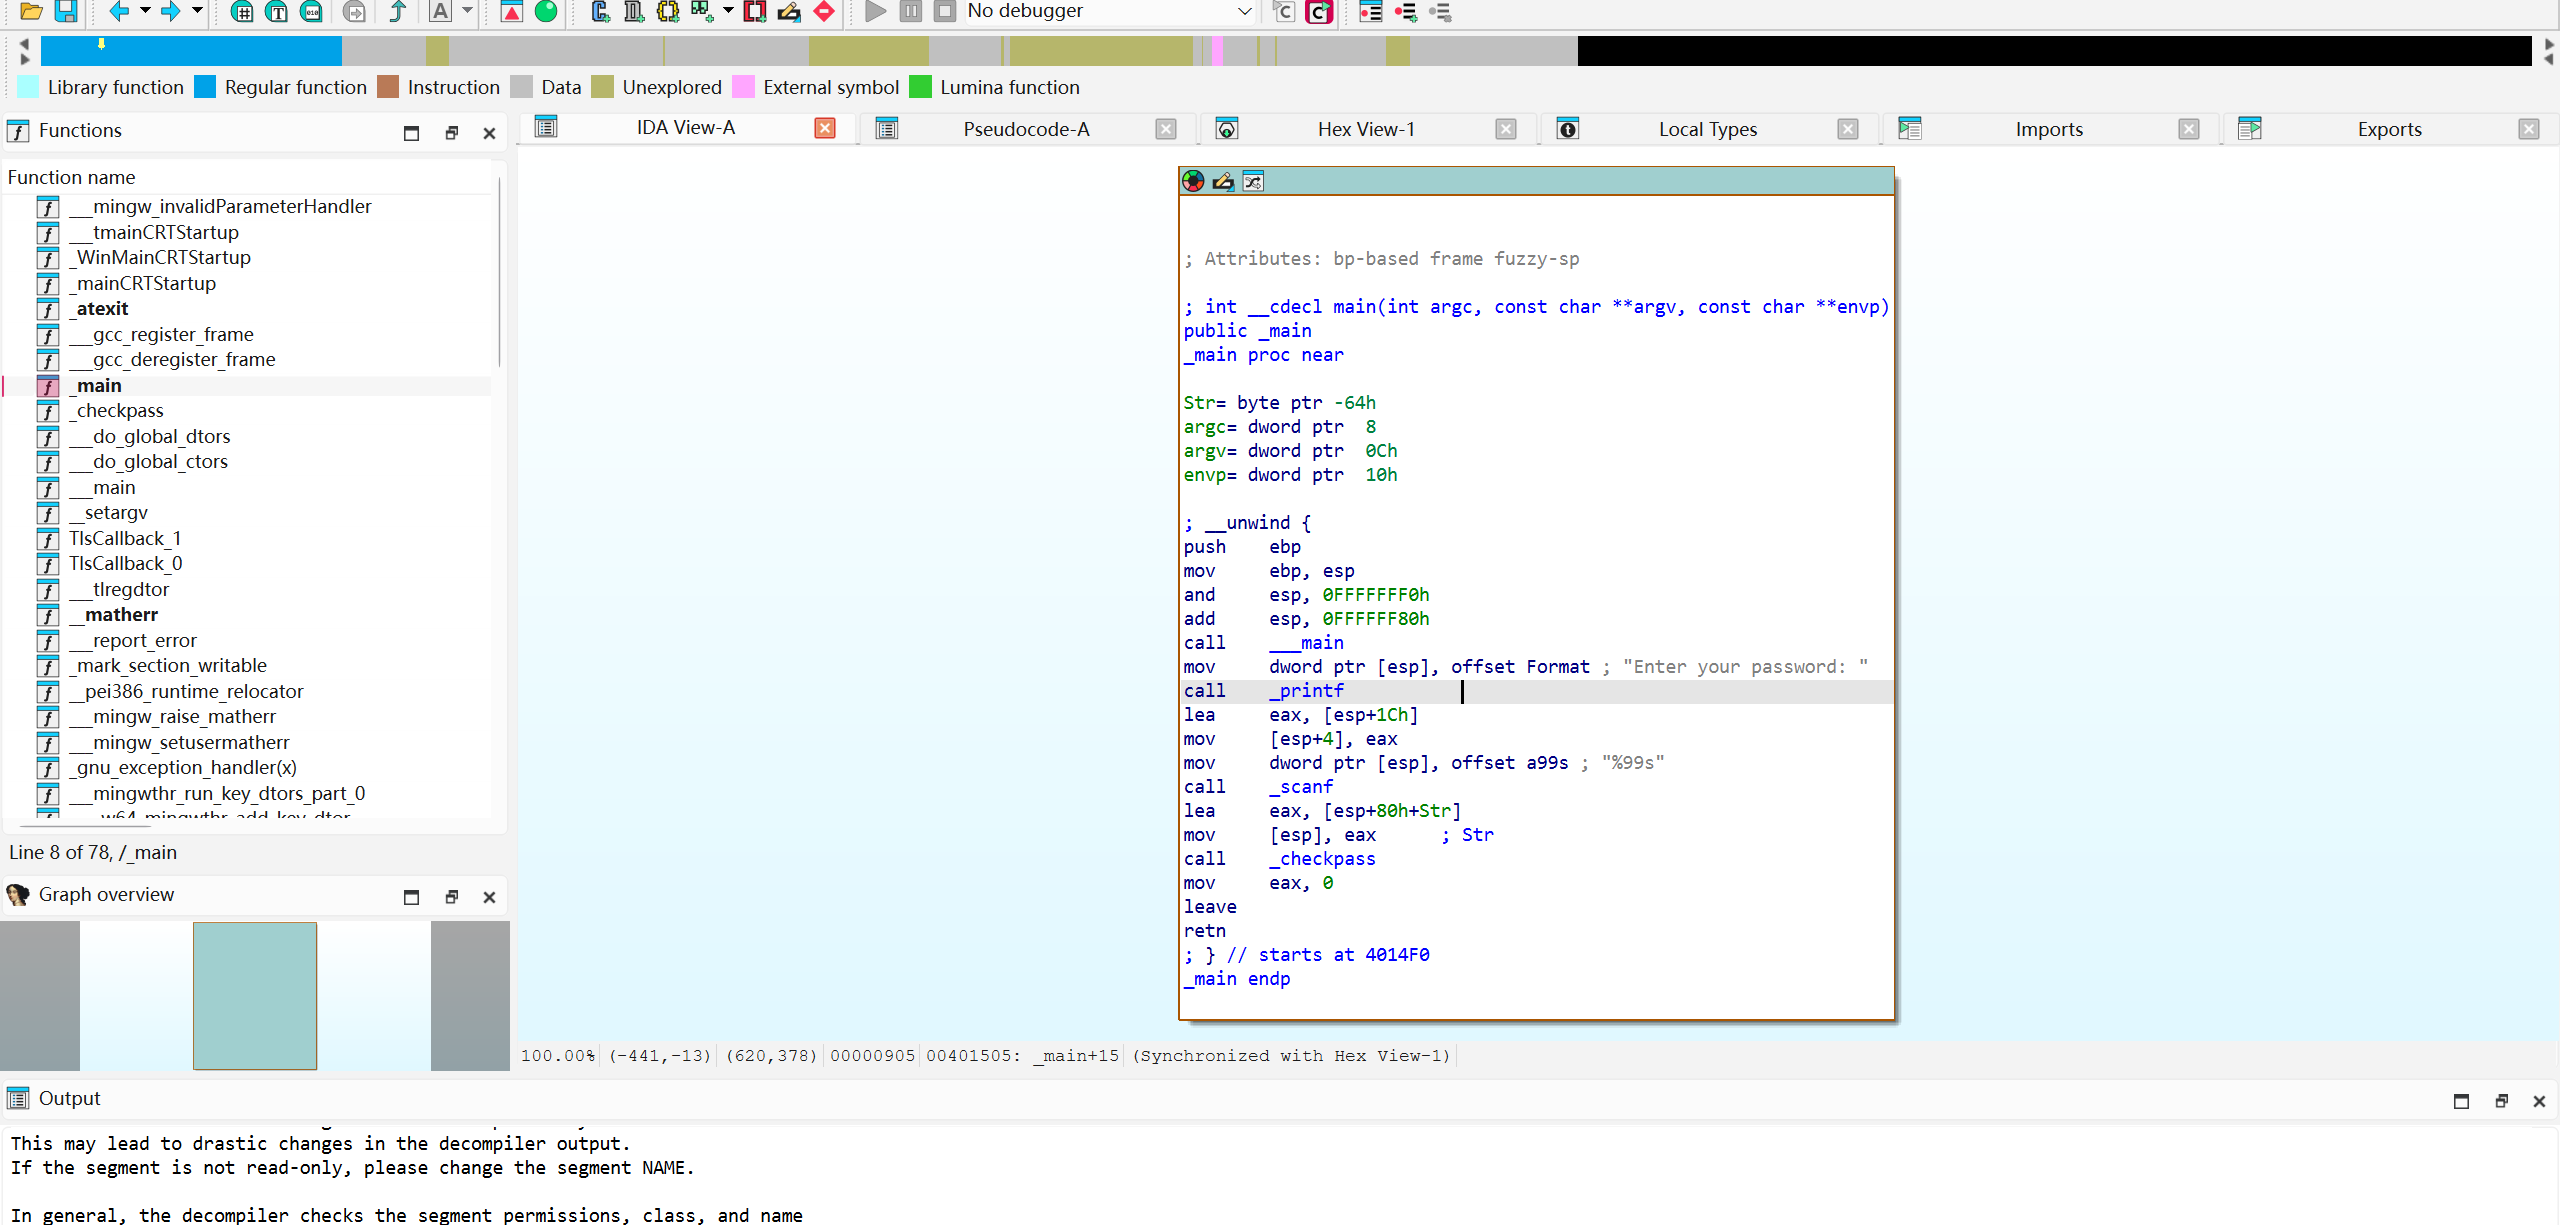Click the yellow braces with plus icon
The width and height of the screenshot is (2560, 1225).
pyautogui.click(x=667, y=11)
